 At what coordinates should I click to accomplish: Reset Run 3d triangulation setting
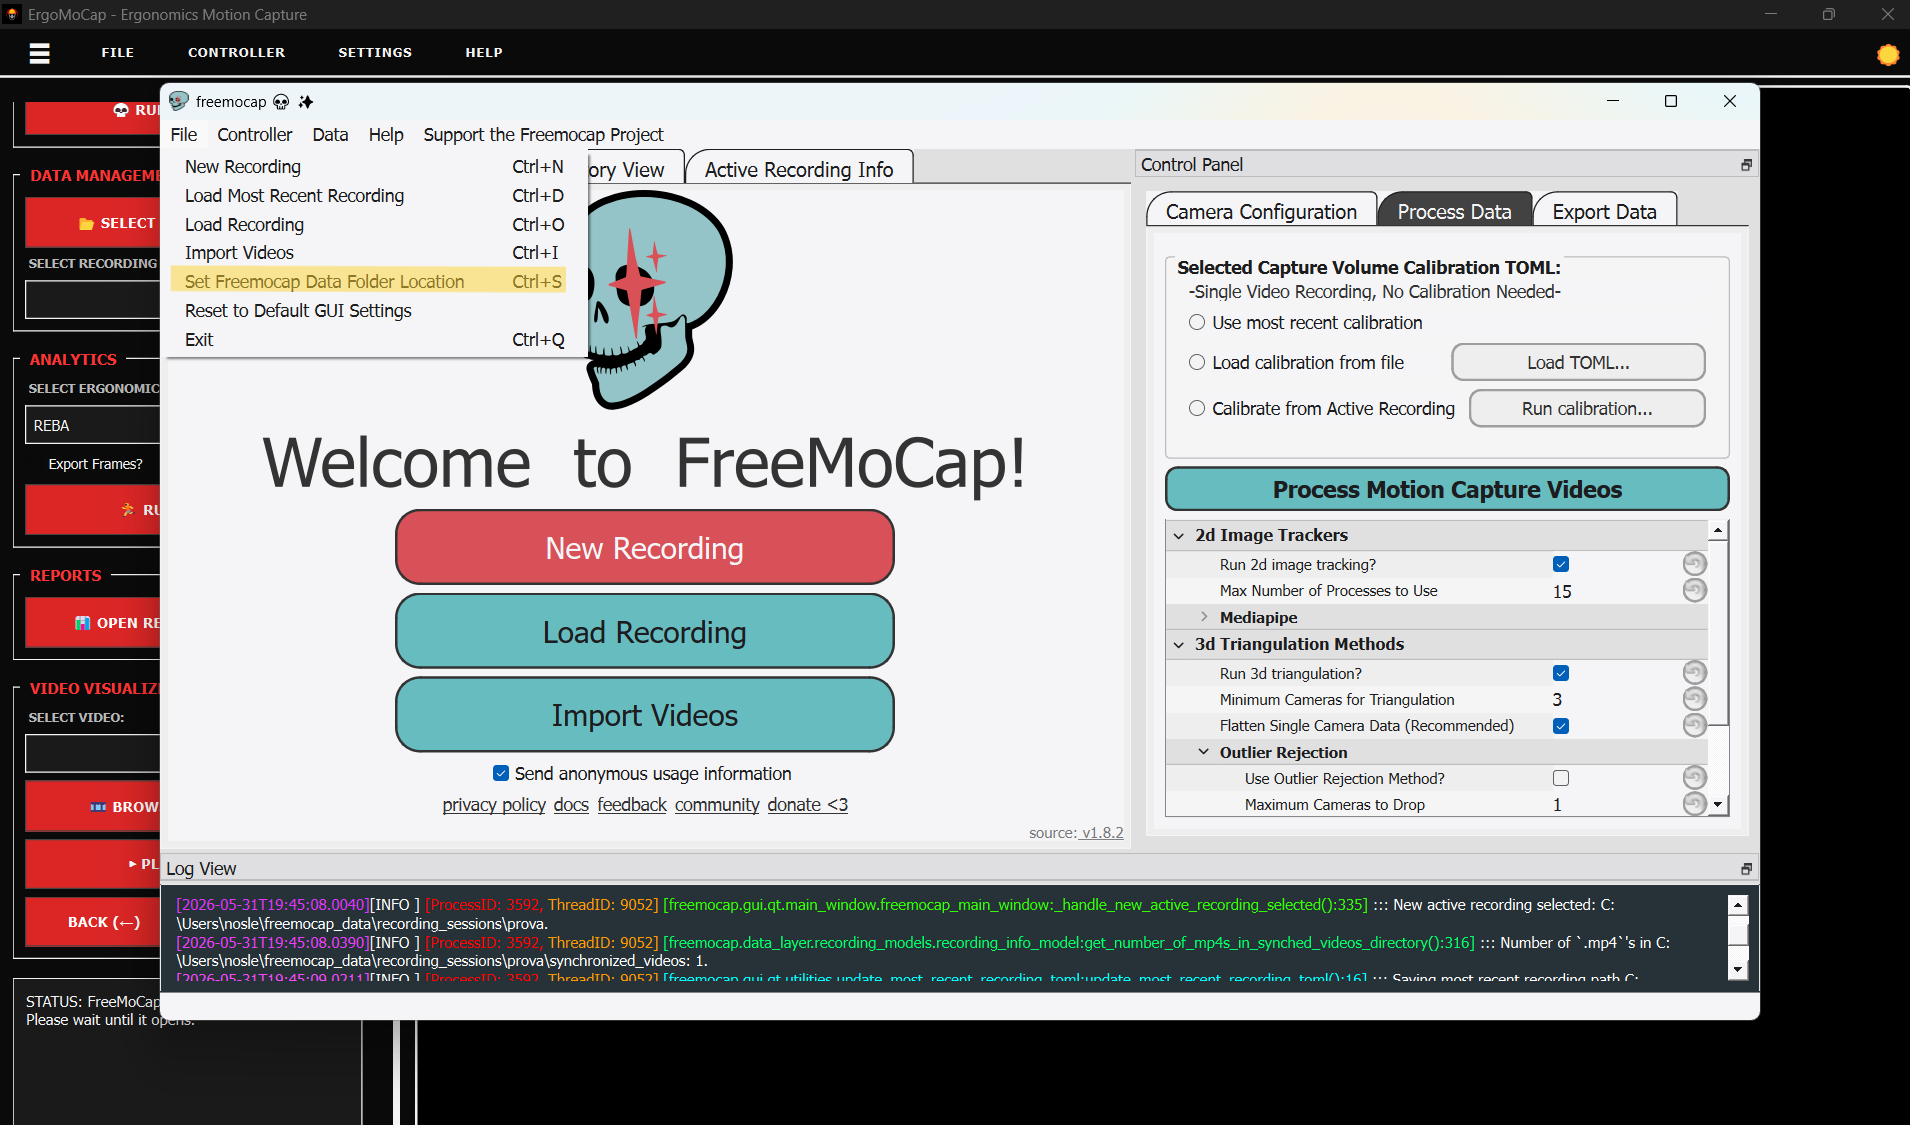1694,673
